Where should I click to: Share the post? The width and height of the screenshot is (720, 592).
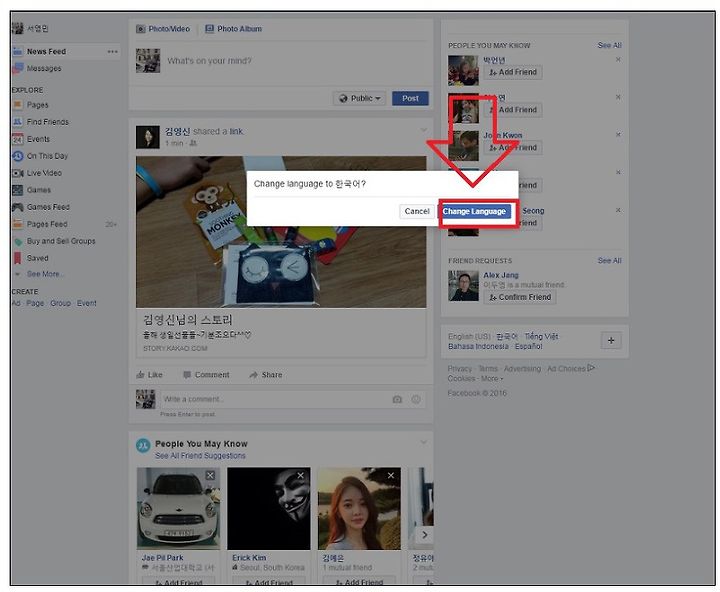coord(266,375)
